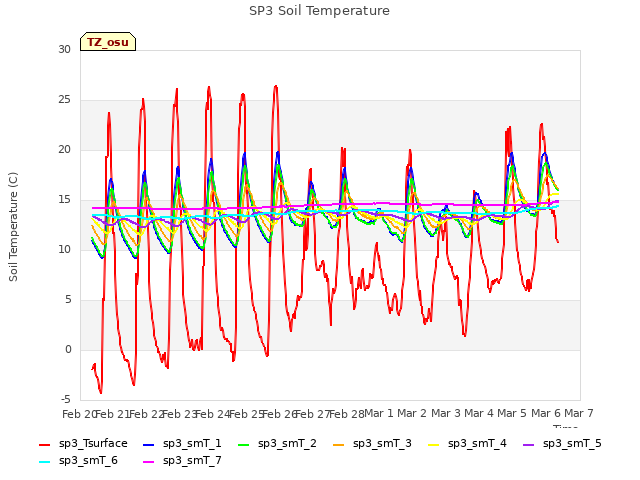
Task: Select the sp3_smT_4 legend label
Action: 477,443
